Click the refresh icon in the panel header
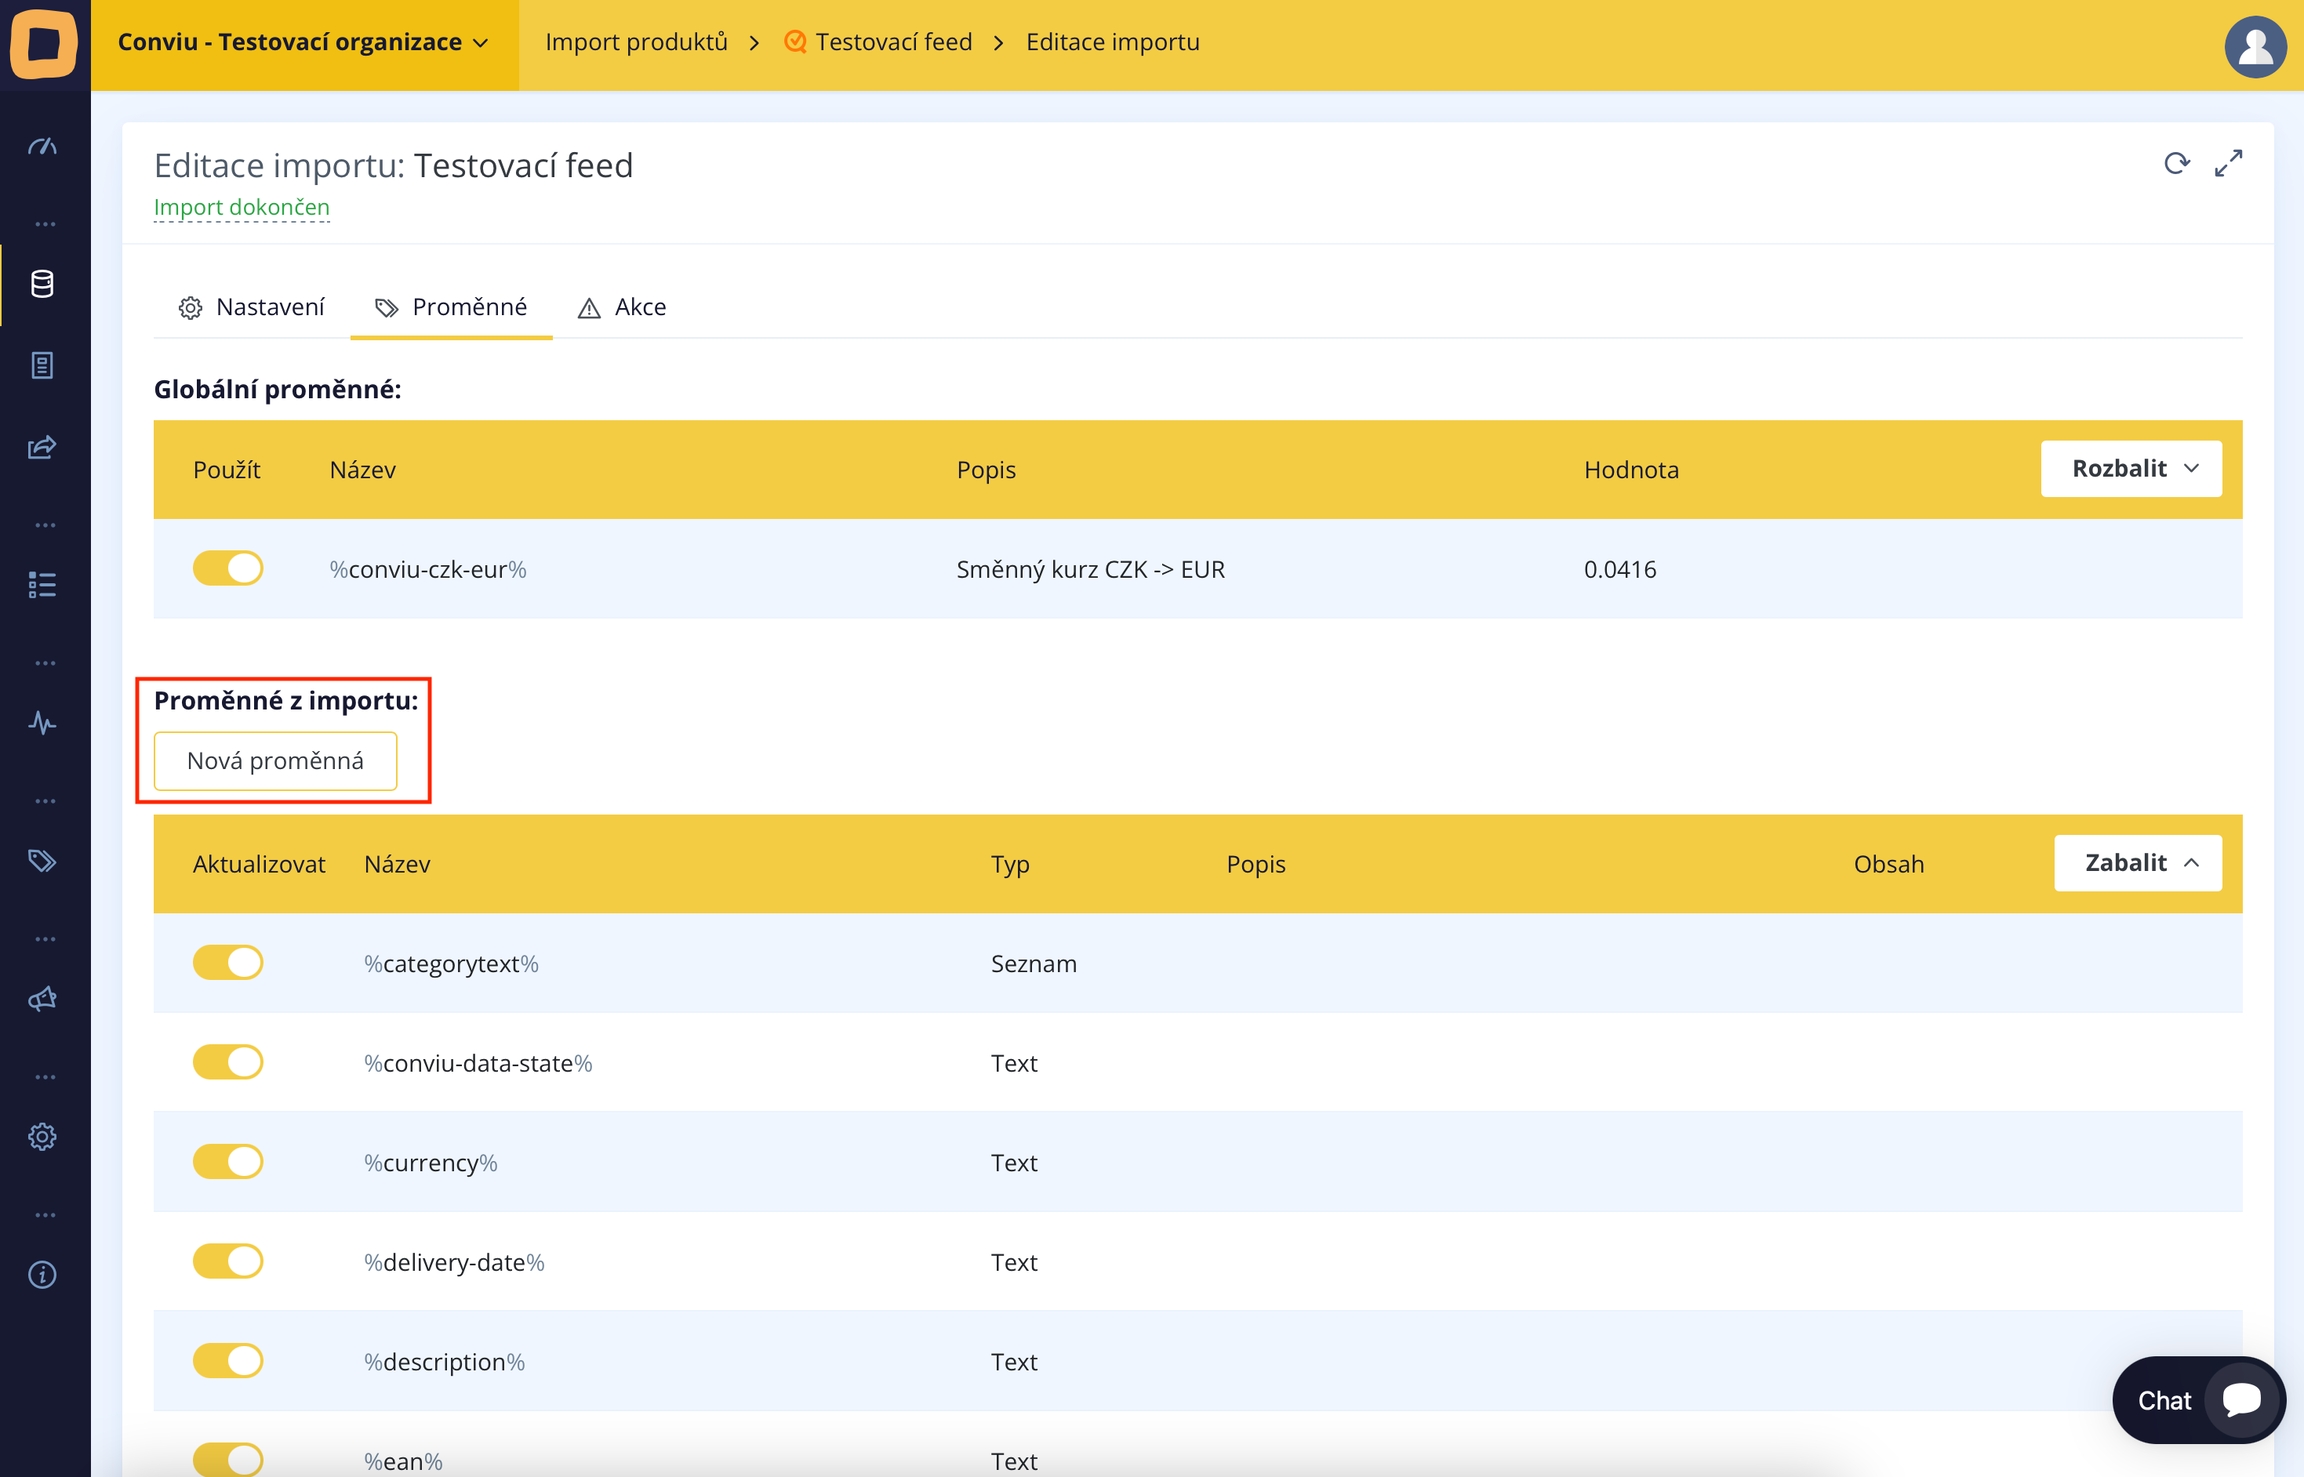The width and height of the screenshot is (2304, 1477). 2176,163
